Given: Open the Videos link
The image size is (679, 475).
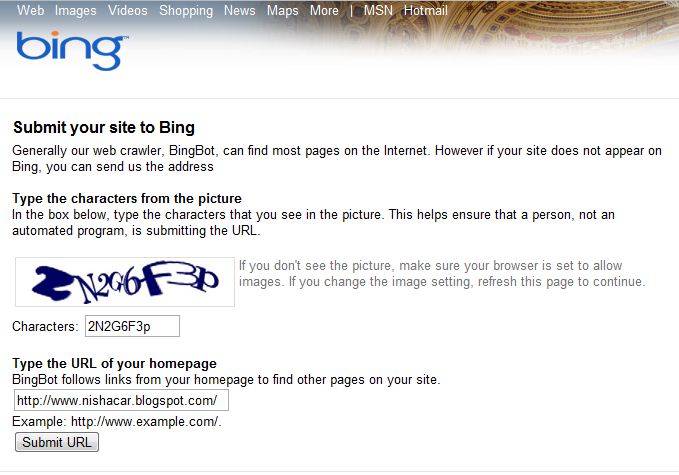Looking at the screenshot, I should [126, 11].
